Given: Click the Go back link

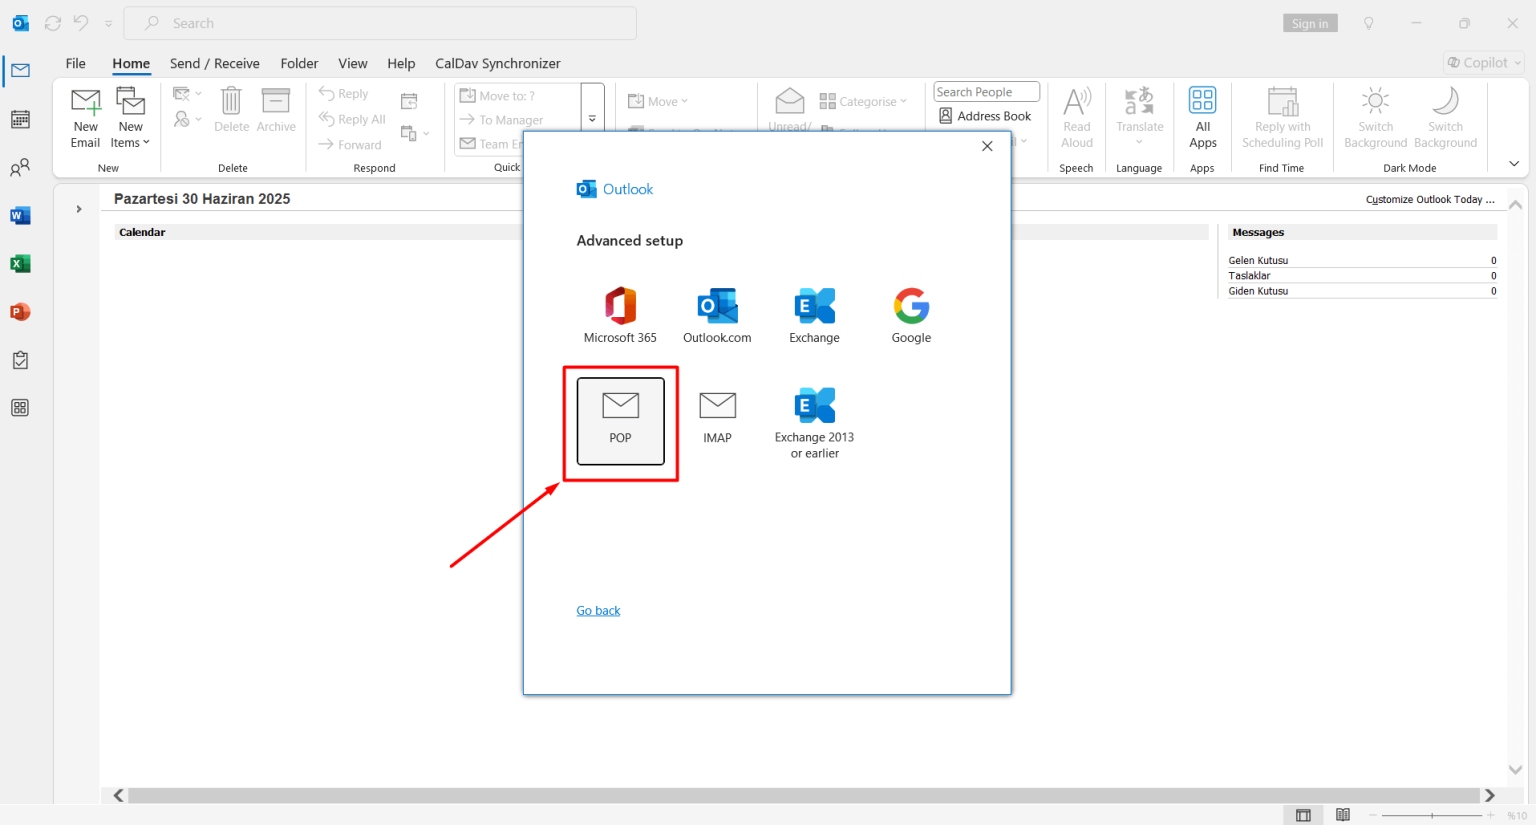Looking at the screenshot, I should pyautogui.click(x=598, y=610).
